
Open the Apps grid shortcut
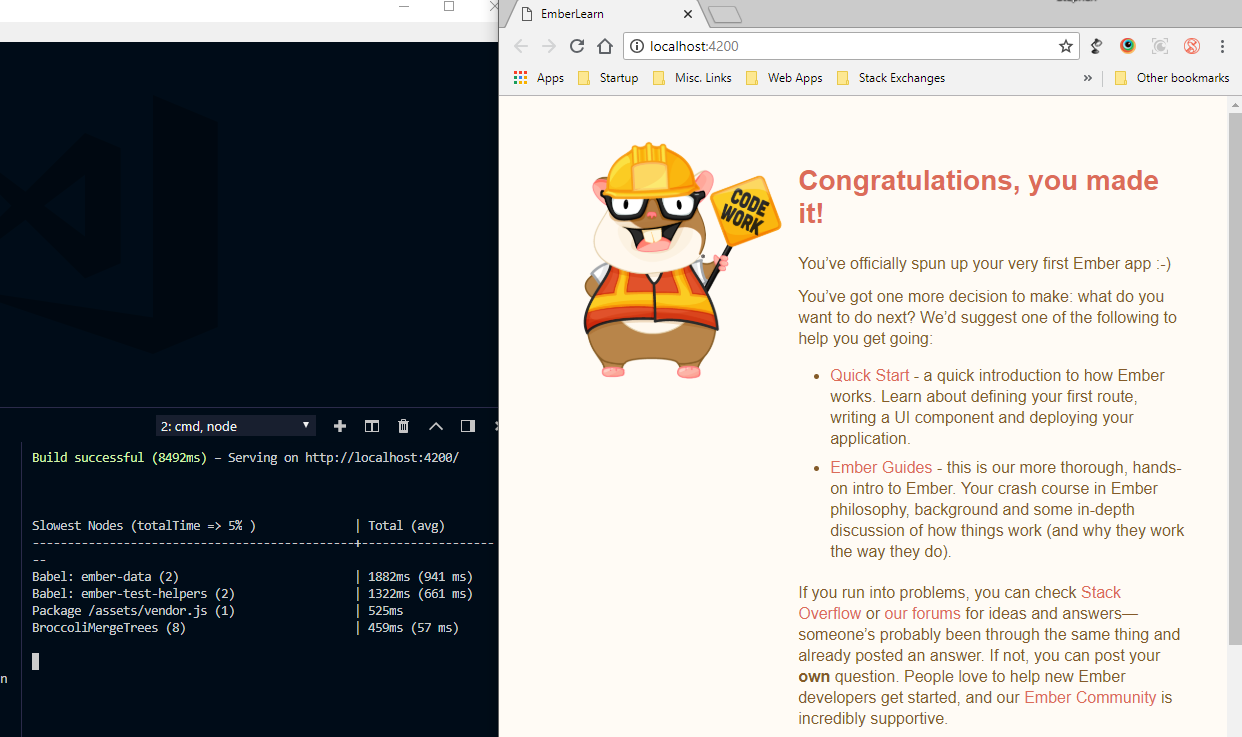pyautogui.click(x=539, y=78)
